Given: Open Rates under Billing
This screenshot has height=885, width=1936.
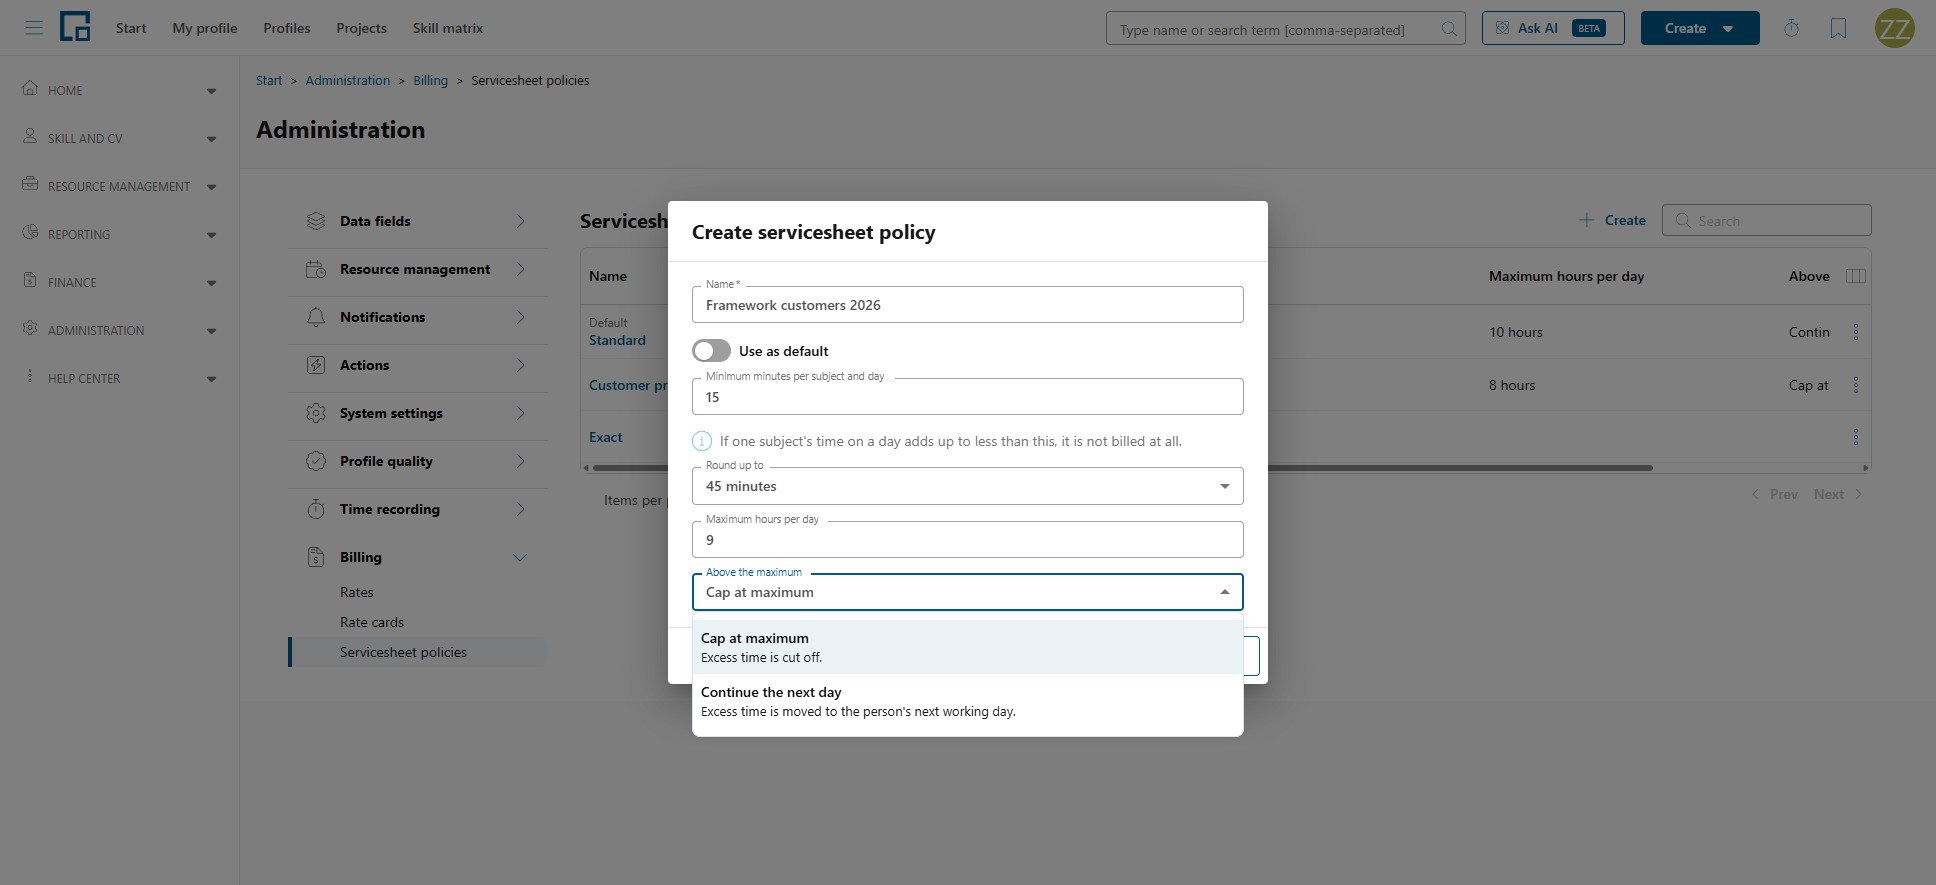Looking at the screenshot, I should [357, 592].
